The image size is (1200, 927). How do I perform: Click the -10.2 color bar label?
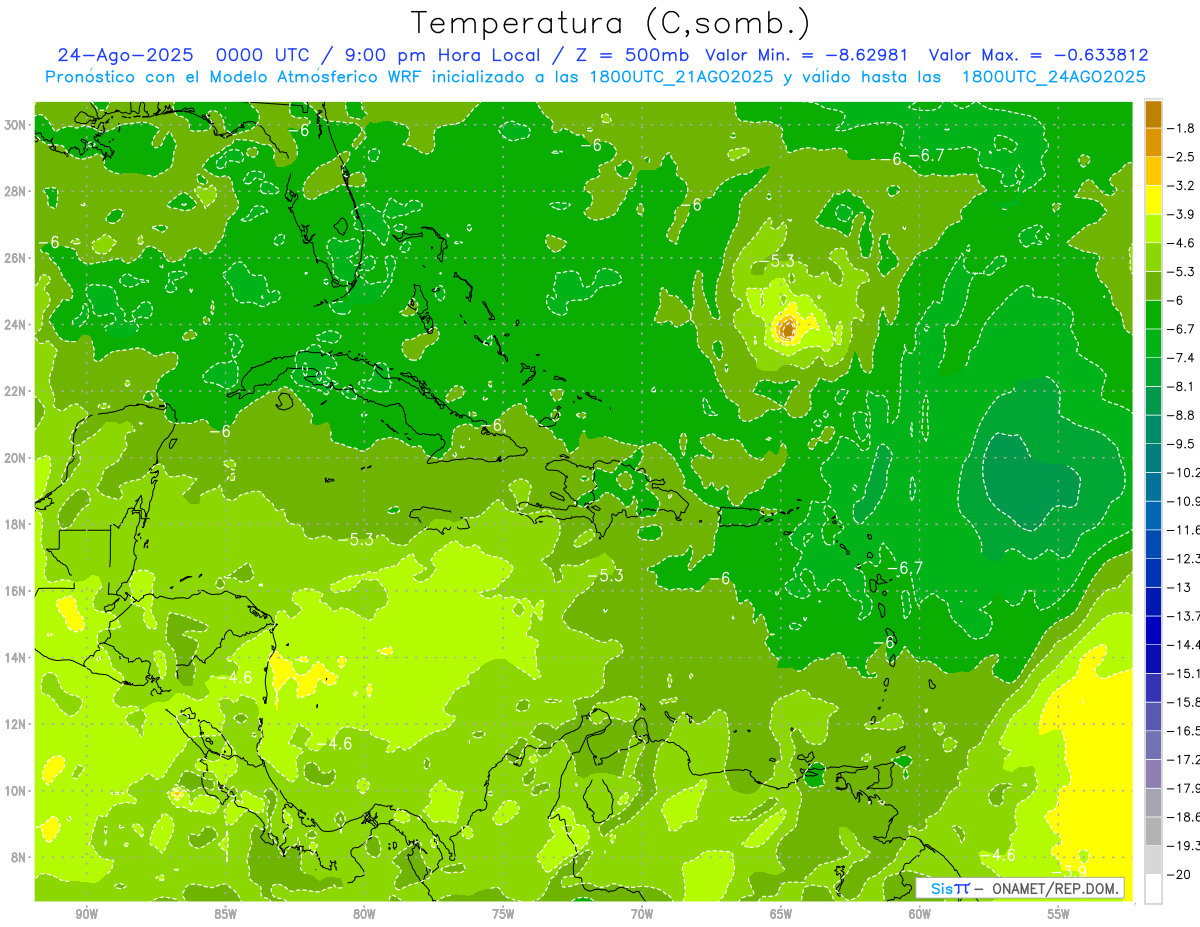click(x=1184, y=472)
